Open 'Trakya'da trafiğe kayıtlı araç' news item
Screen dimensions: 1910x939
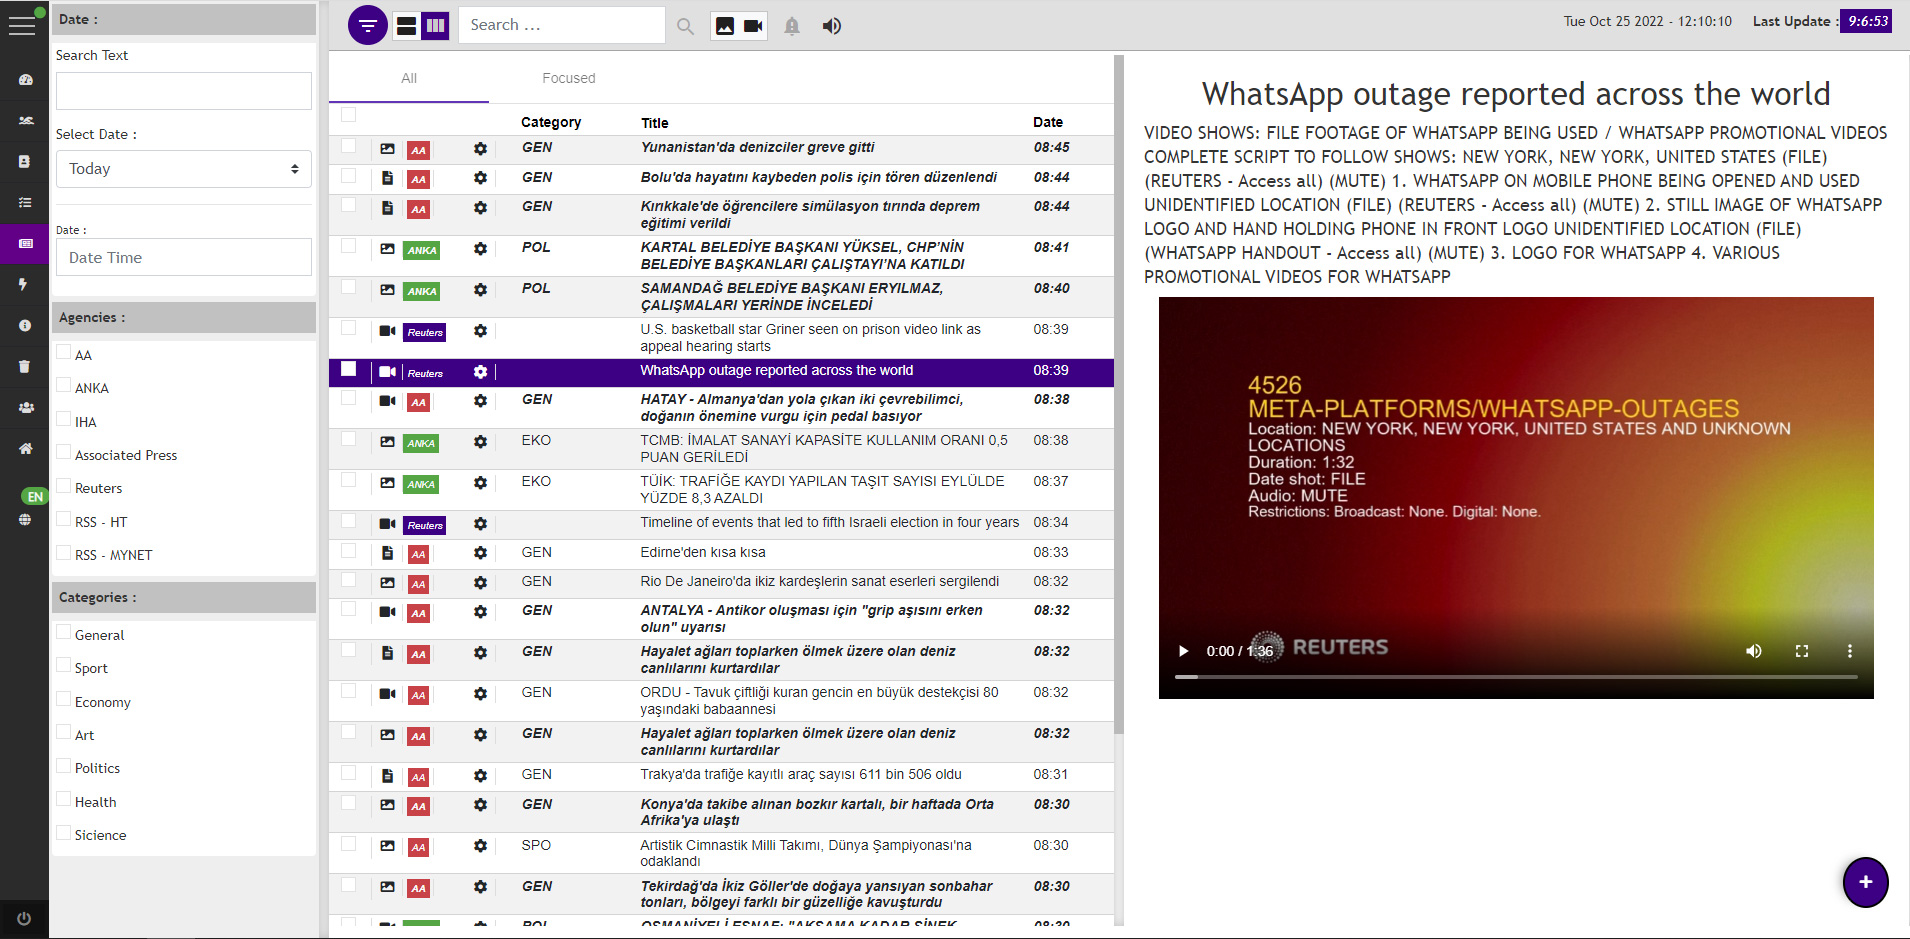(x=801, y=775)
